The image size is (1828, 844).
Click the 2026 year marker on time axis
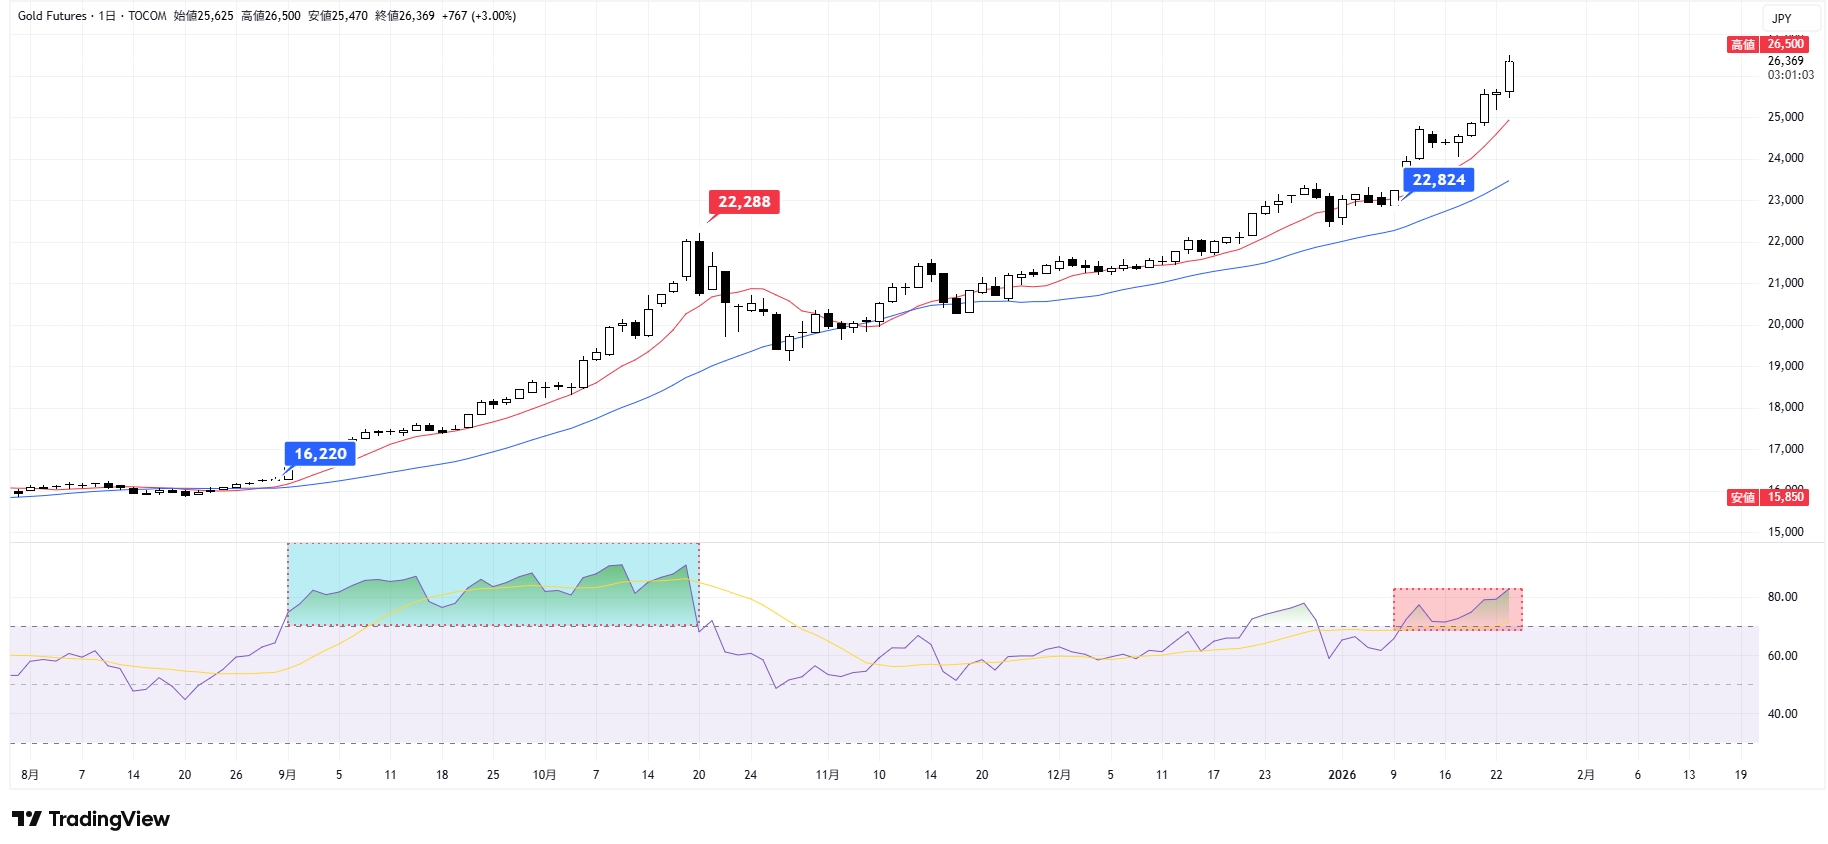(x=1341, y=775)
